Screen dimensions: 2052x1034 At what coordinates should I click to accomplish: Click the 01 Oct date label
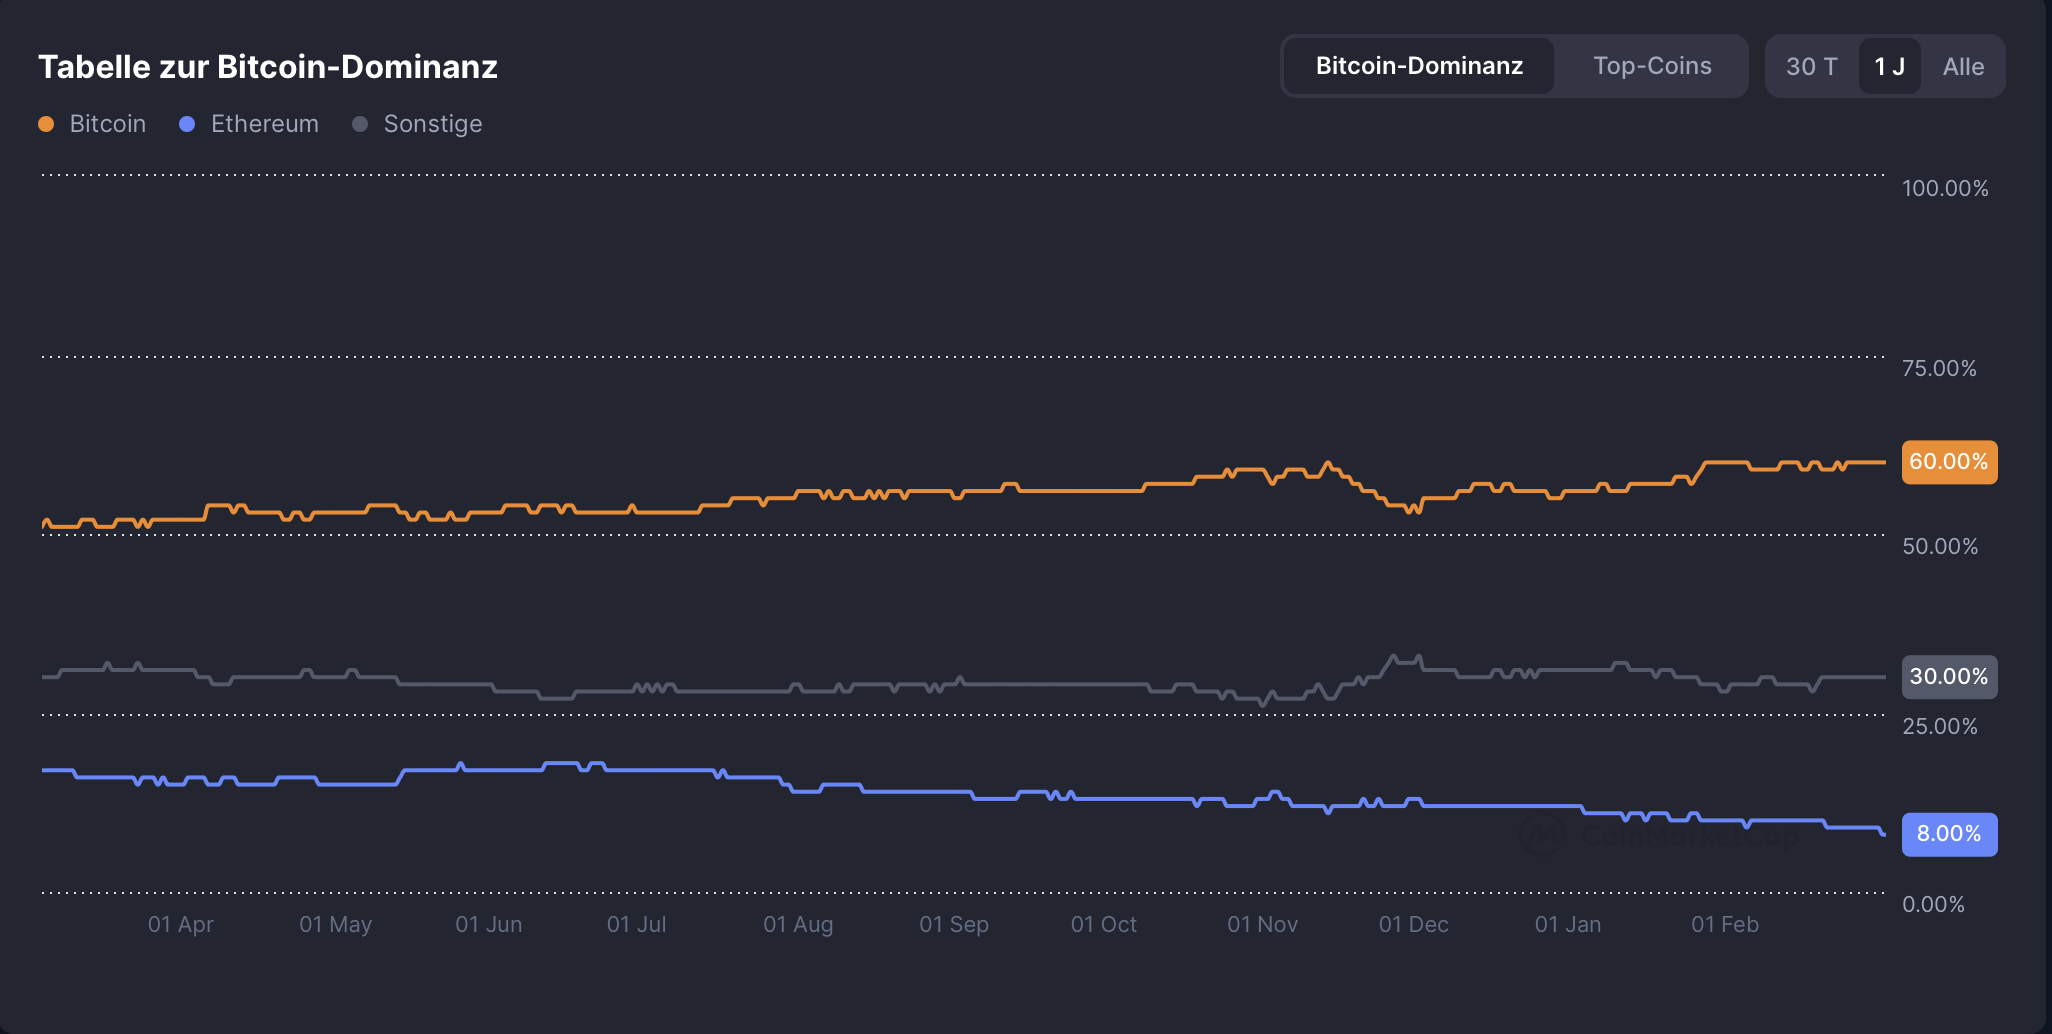click(1104, 925)
